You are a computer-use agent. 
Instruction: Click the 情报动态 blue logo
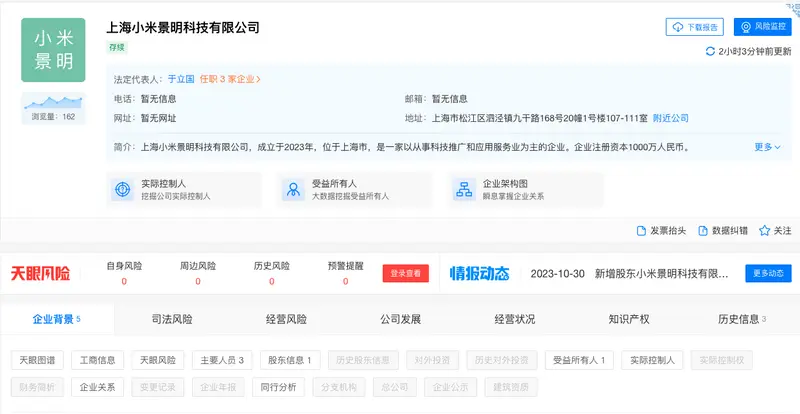(480, 274)
